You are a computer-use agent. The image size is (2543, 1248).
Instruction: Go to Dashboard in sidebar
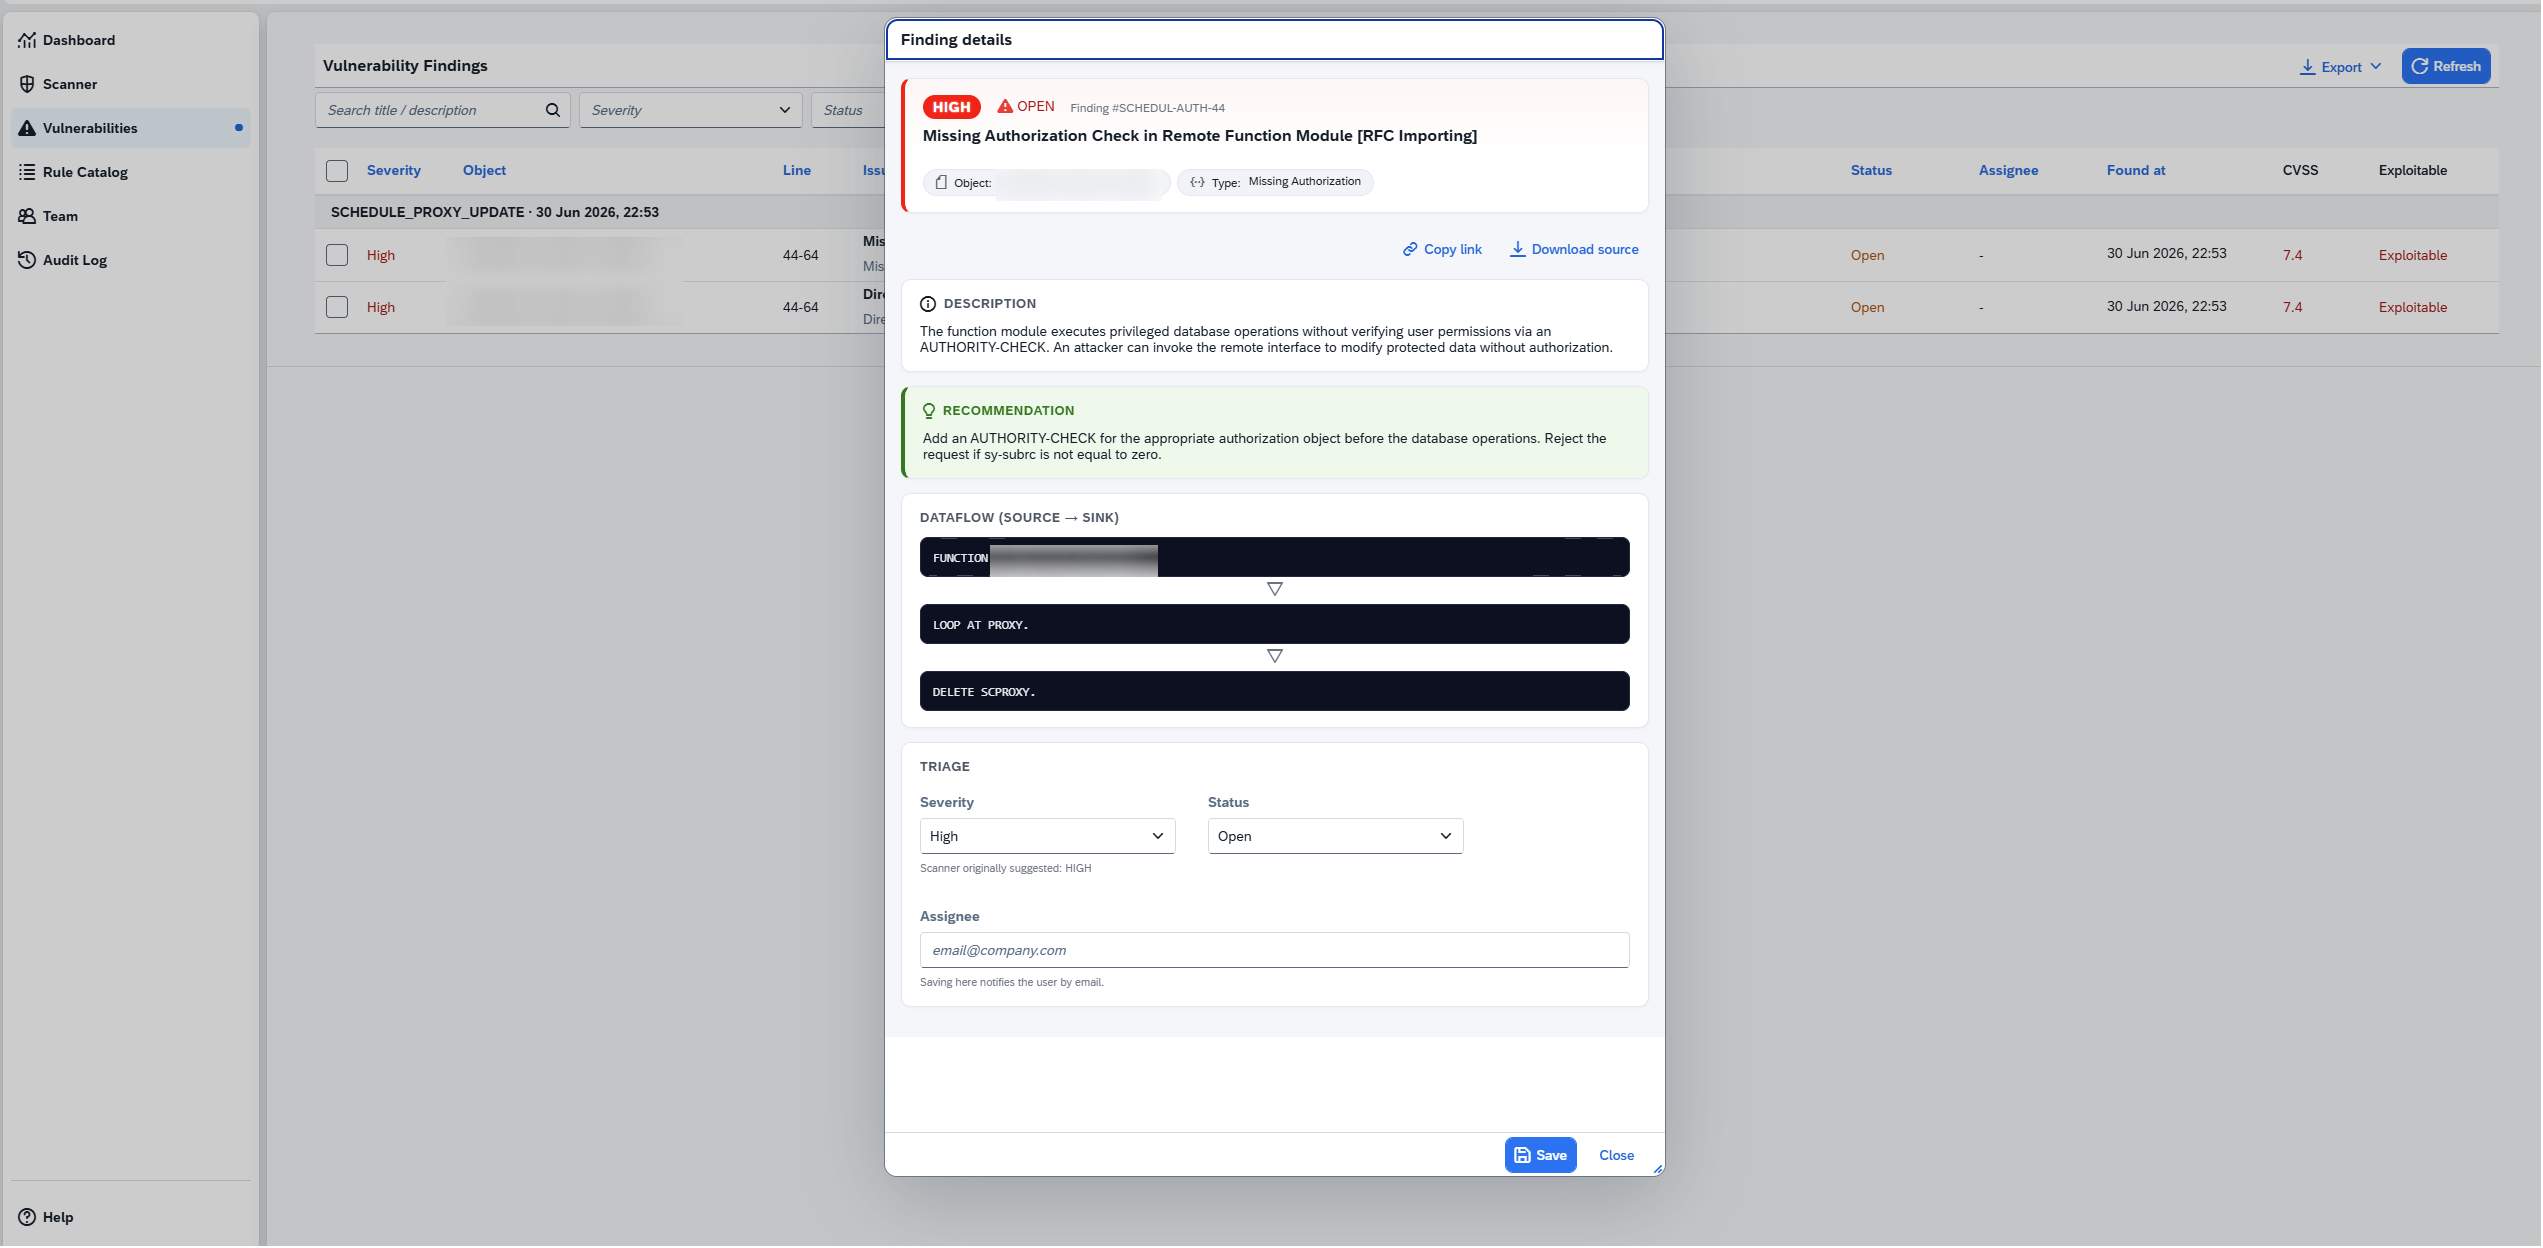[131, 40]
